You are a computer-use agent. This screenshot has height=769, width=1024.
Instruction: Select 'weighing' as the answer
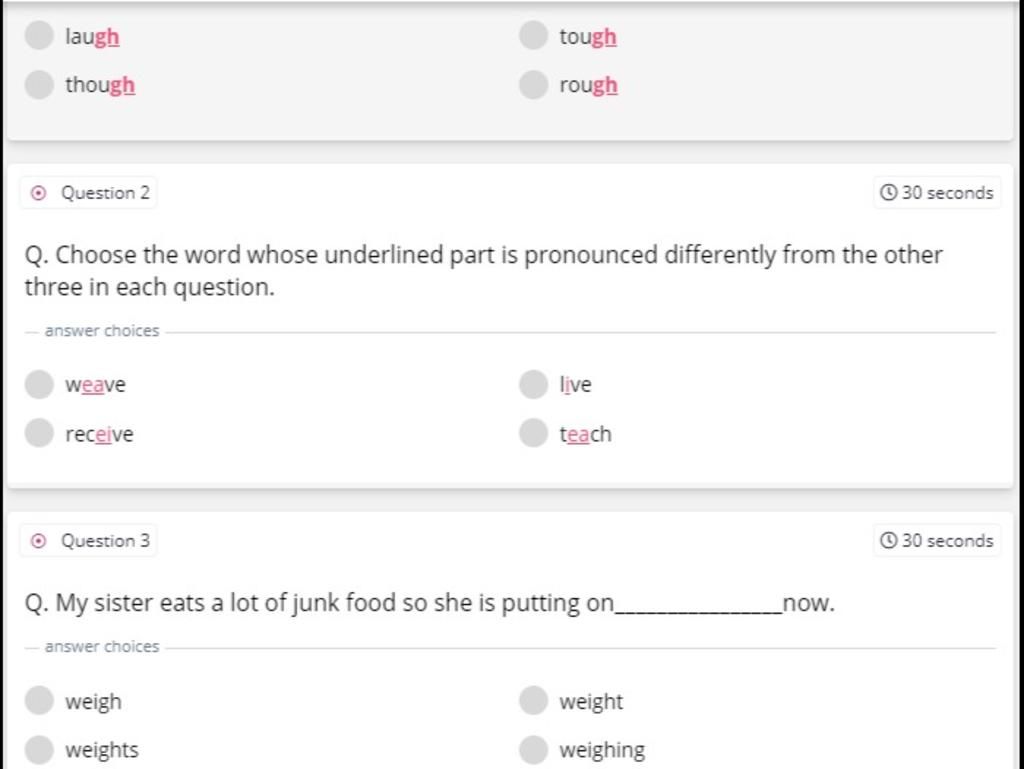tap(533, 749)
